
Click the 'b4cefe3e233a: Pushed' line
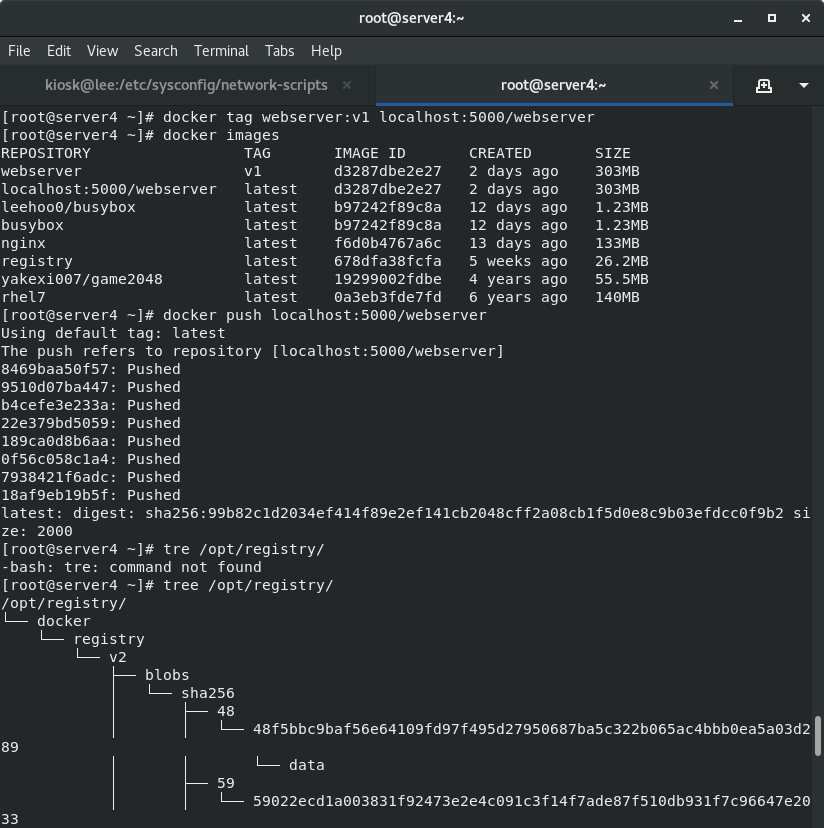pyautogui.click(x=91, y=405)
